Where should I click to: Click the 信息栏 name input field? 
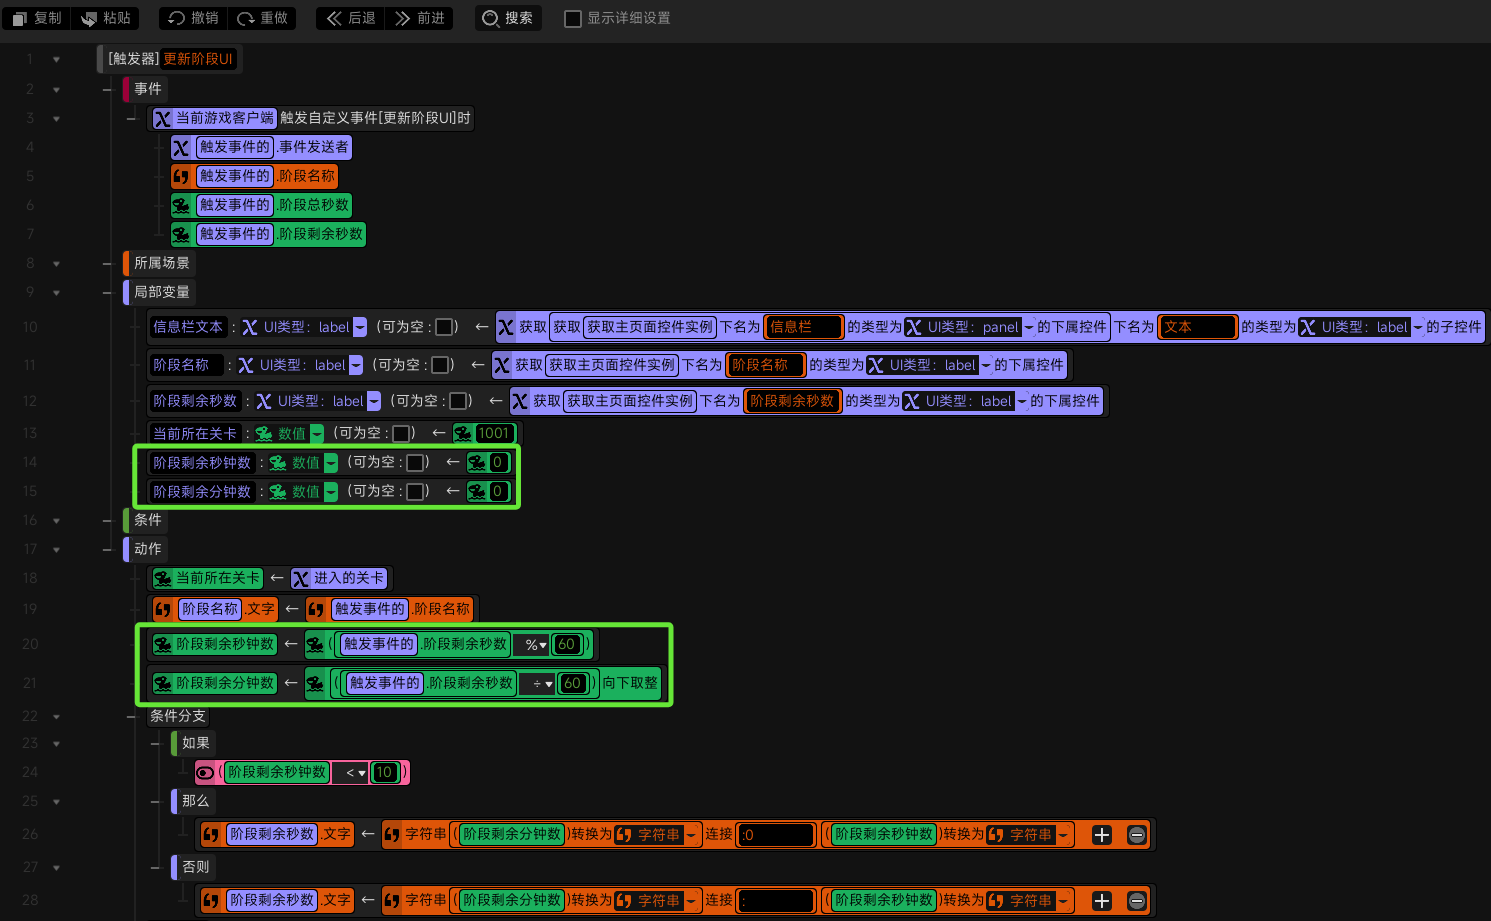(804, 327)
